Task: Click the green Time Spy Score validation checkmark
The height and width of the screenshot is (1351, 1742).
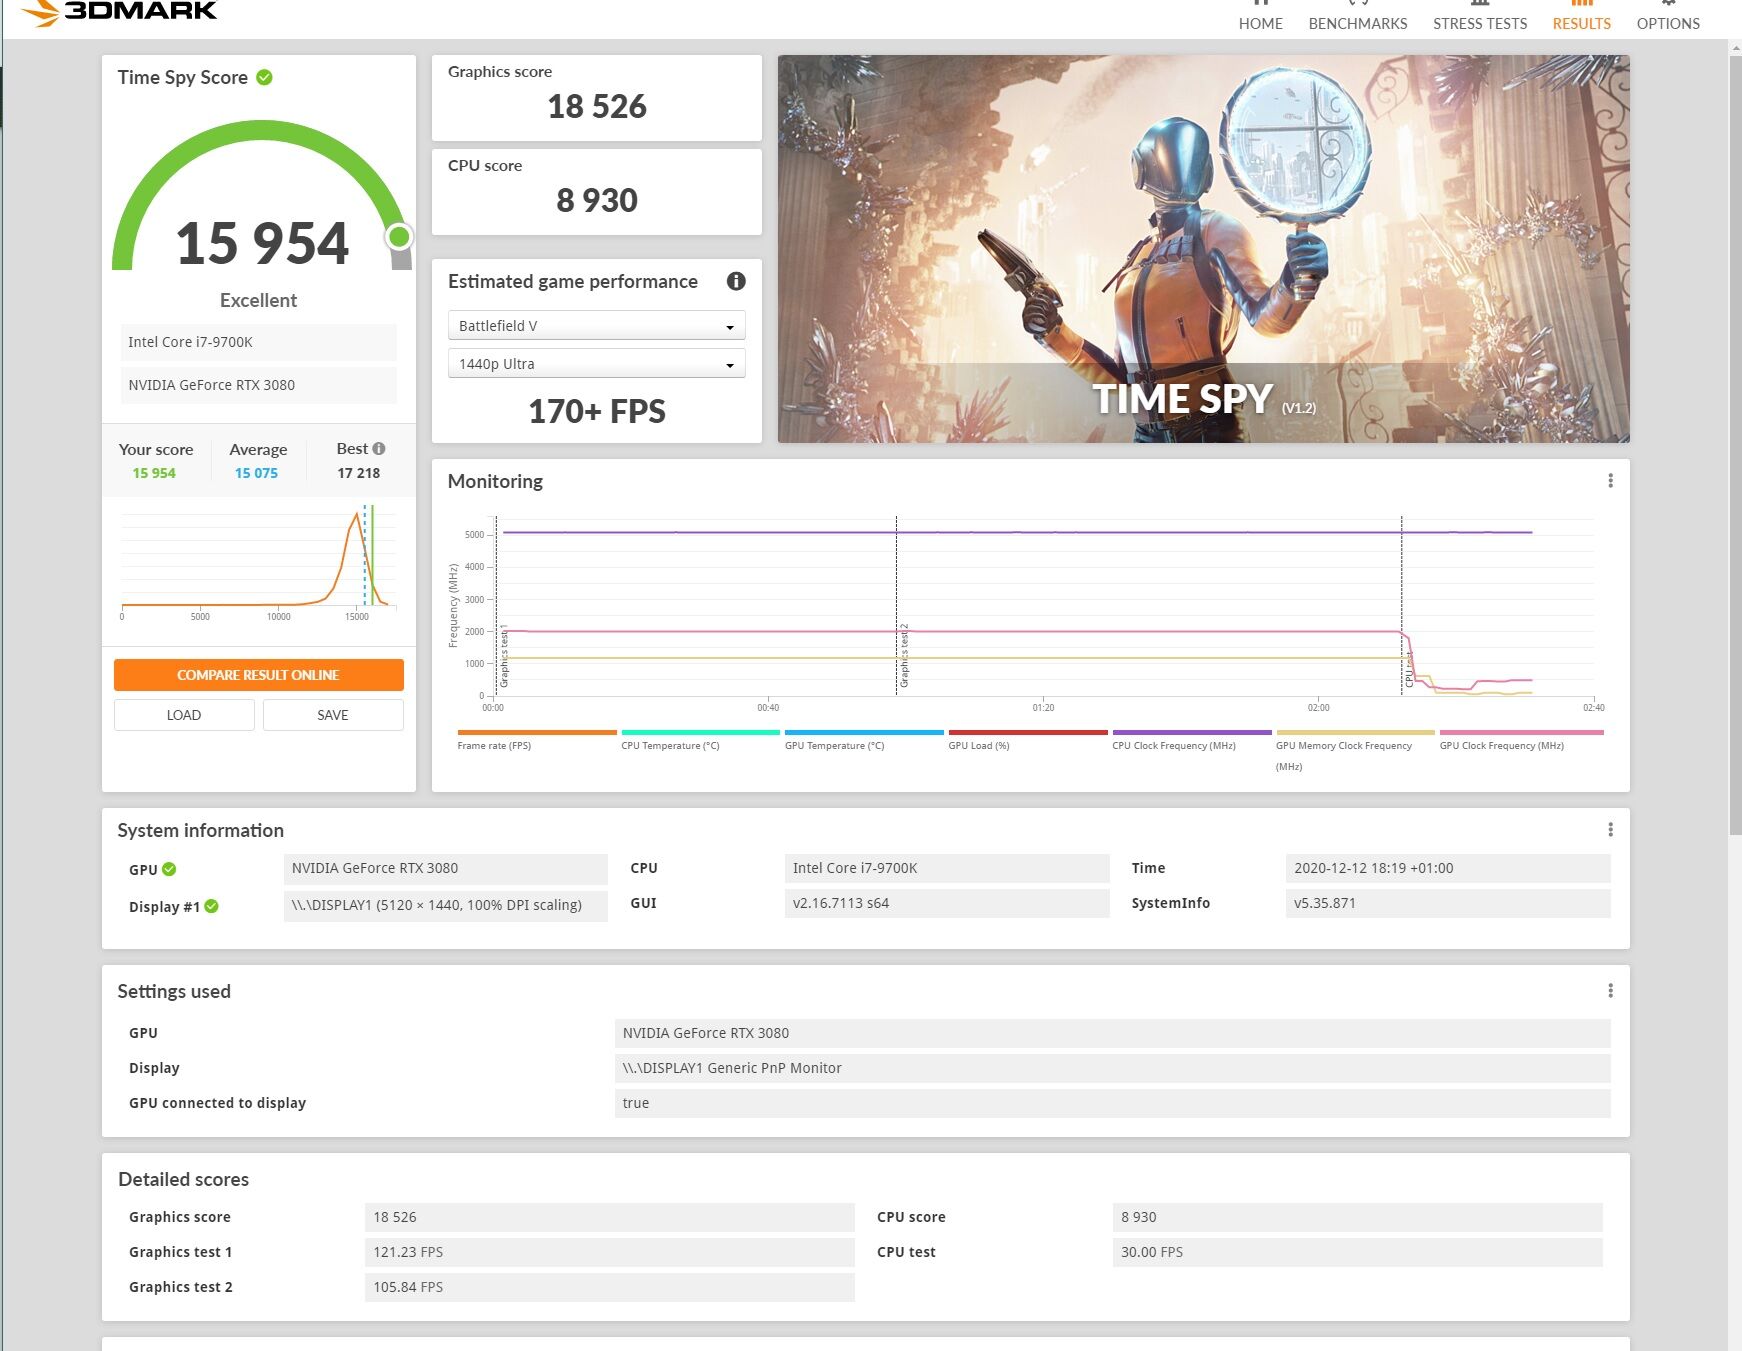Action: tap(264, 77)
